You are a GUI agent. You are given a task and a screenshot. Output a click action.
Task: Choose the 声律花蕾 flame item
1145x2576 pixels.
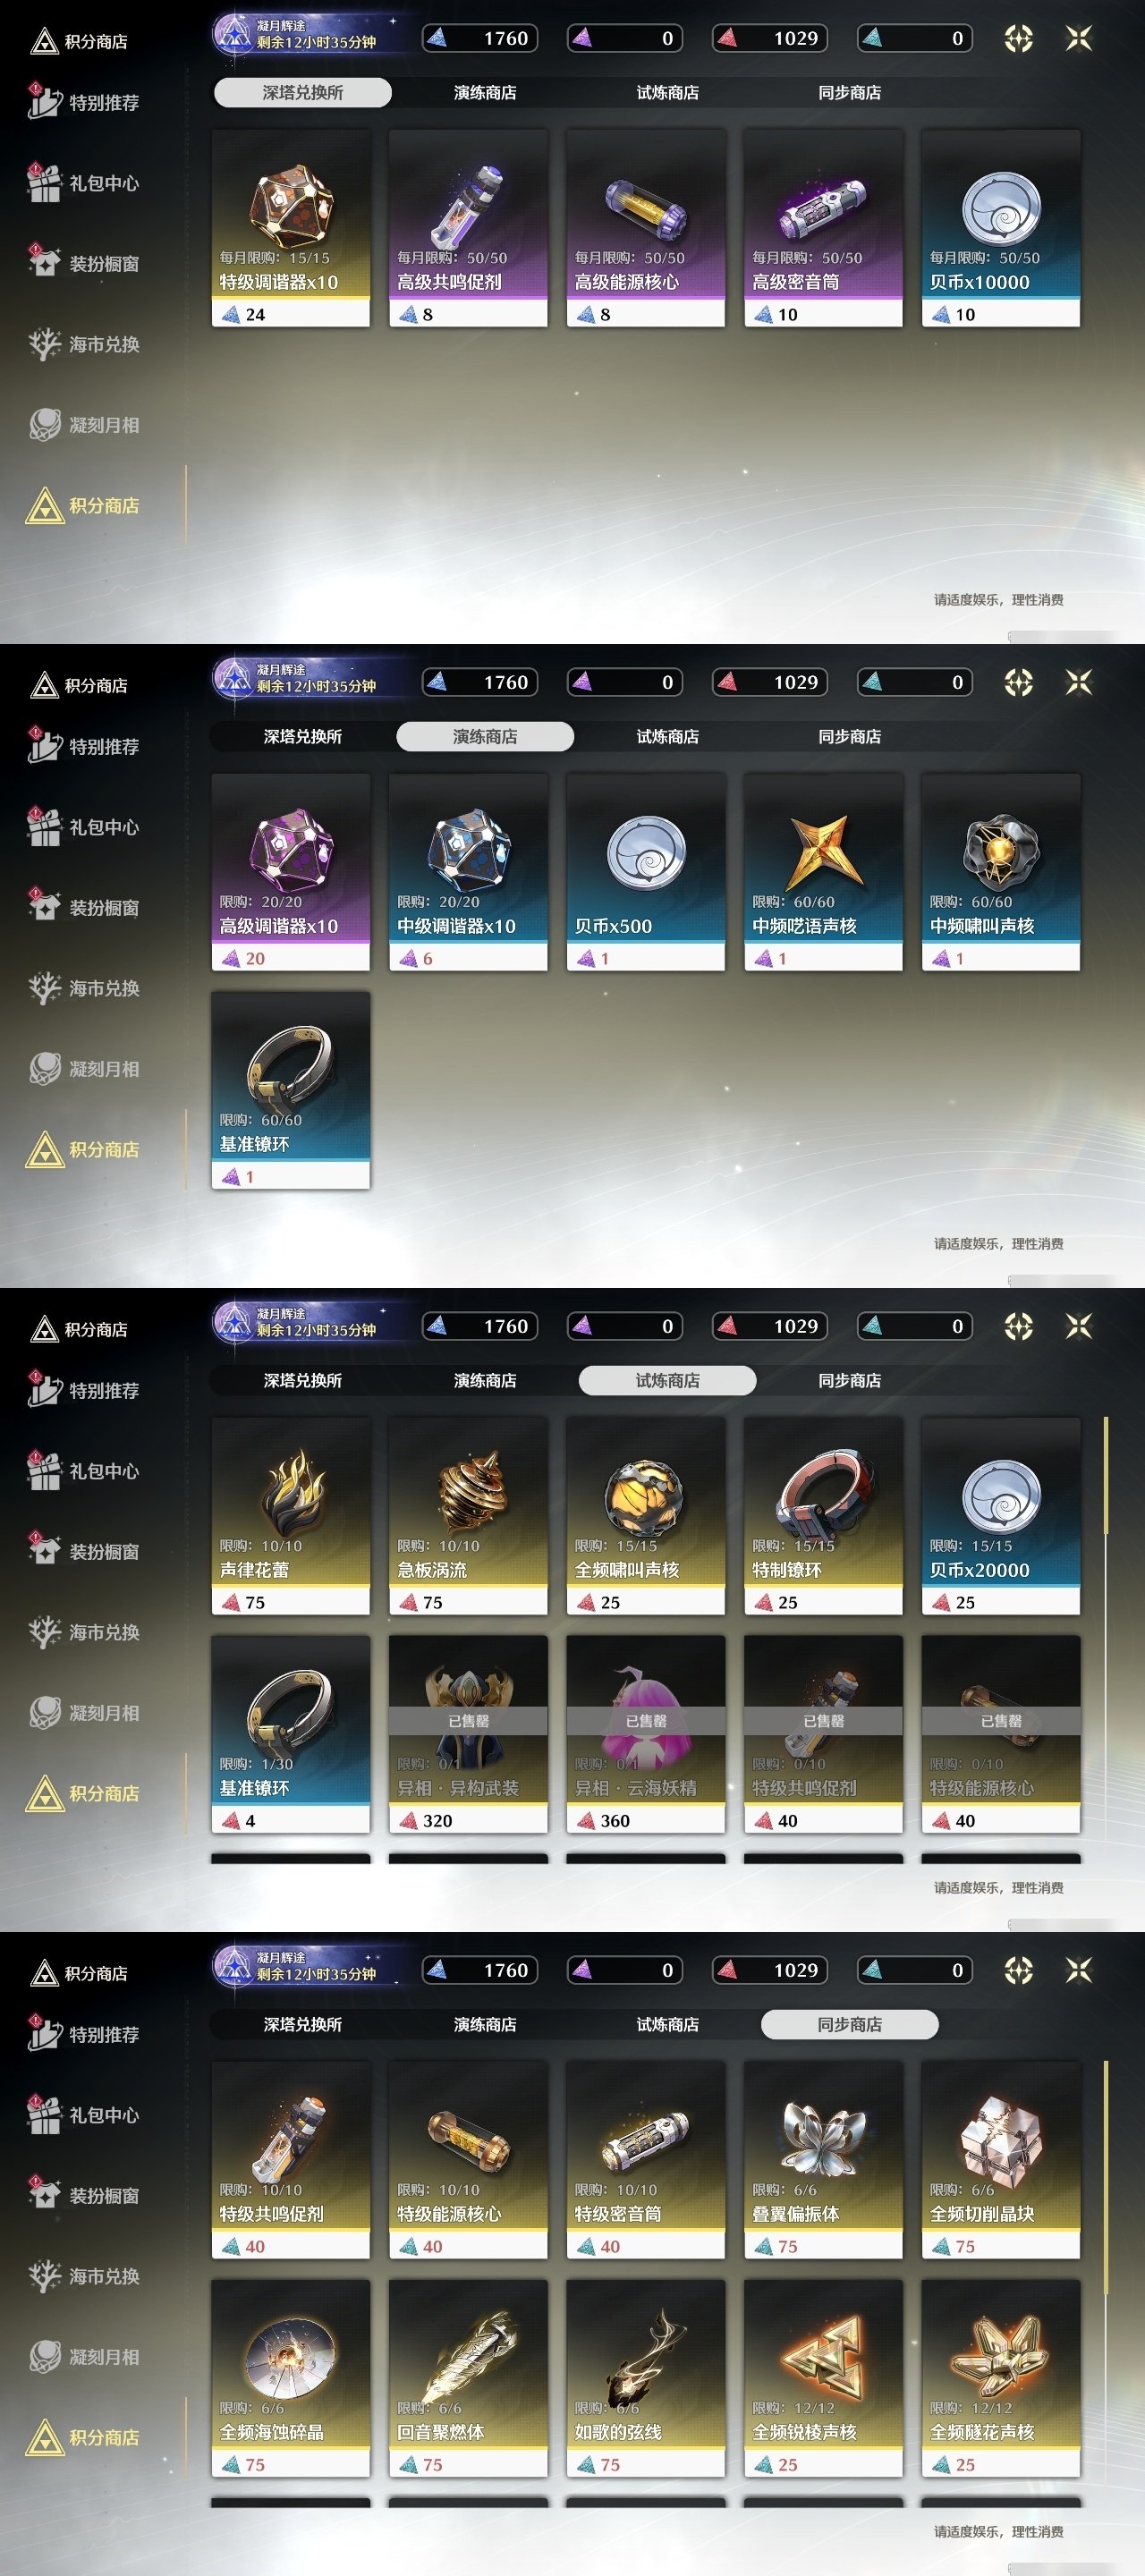[x=291, y=1516]
